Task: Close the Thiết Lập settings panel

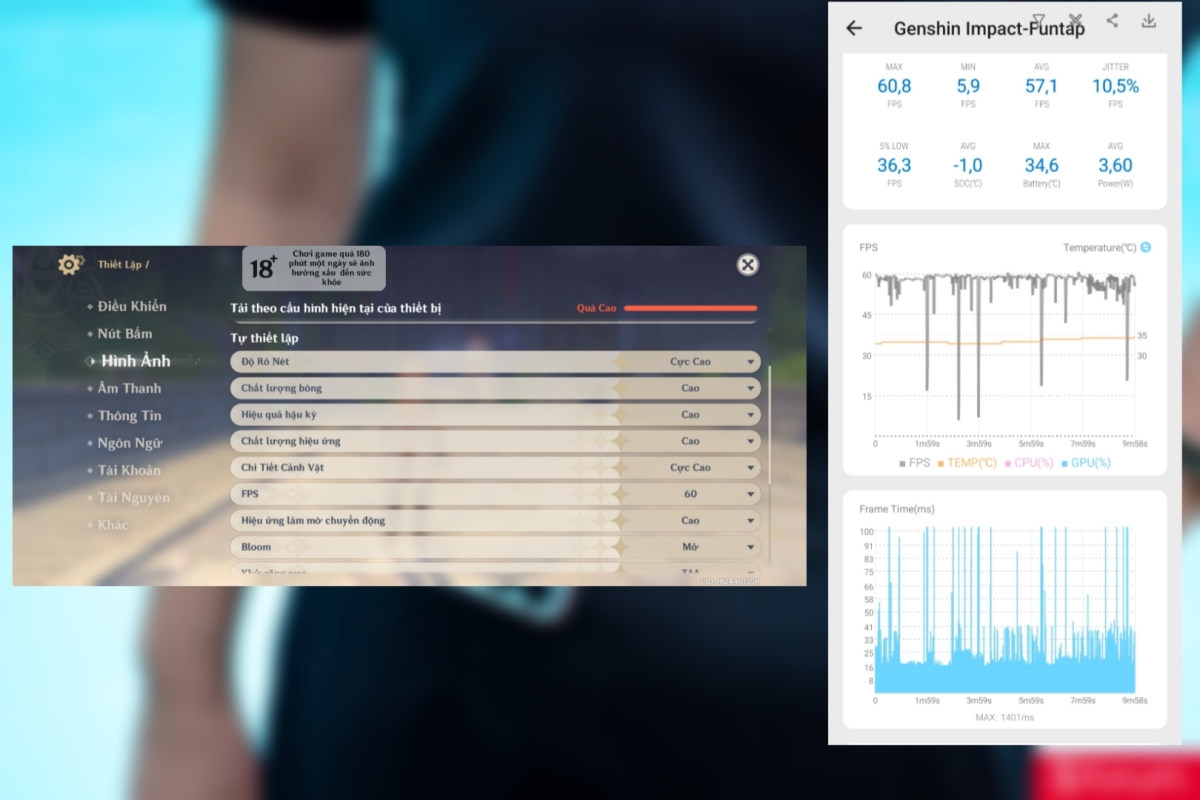Action: click(x=747, y=264)
